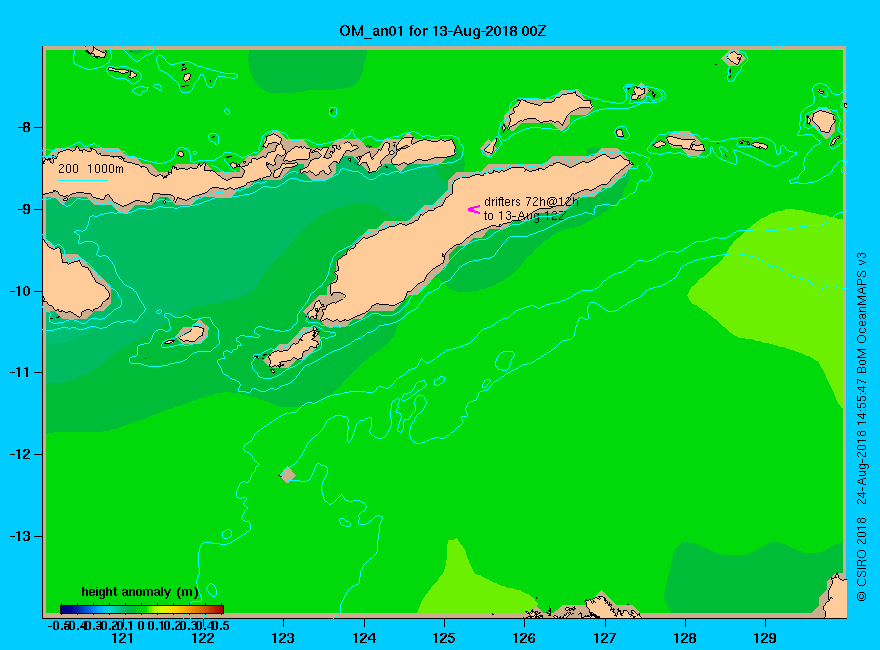The width and height of the screenshot is (880, 650).
Task: Click the 'drifters 72h@12h' label
Action: (x=531, y=202)
